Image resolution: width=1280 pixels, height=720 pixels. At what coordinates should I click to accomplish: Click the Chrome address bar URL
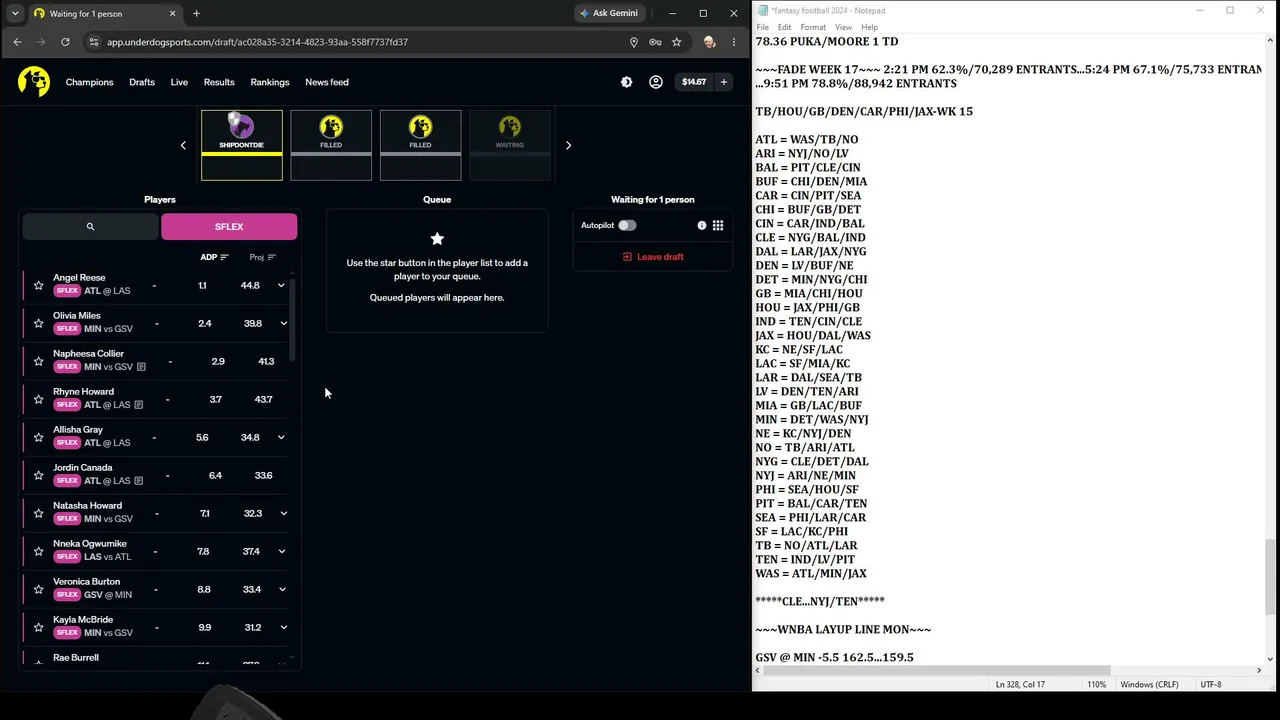[257, 42]
